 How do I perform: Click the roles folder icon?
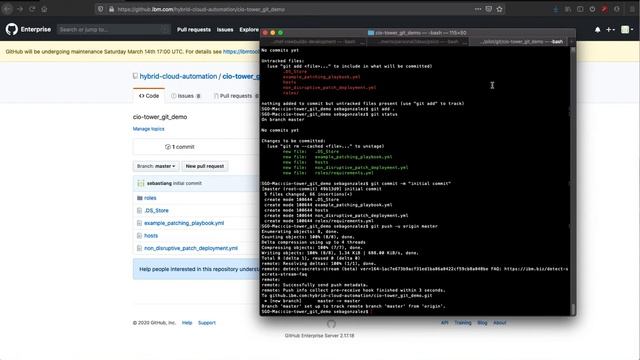pos(140,198)
